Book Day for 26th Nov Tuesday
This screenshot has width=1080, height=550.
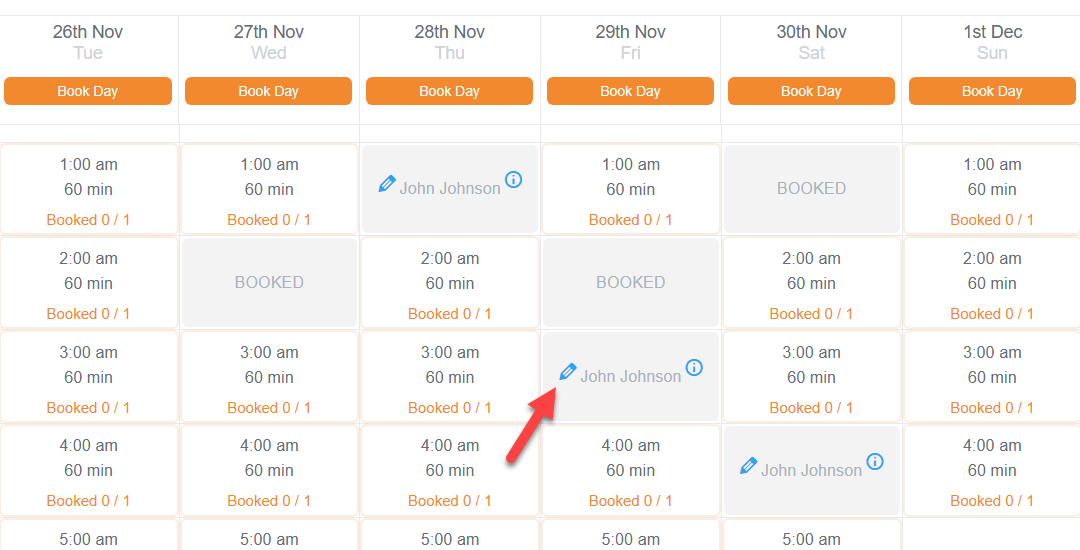88,91
